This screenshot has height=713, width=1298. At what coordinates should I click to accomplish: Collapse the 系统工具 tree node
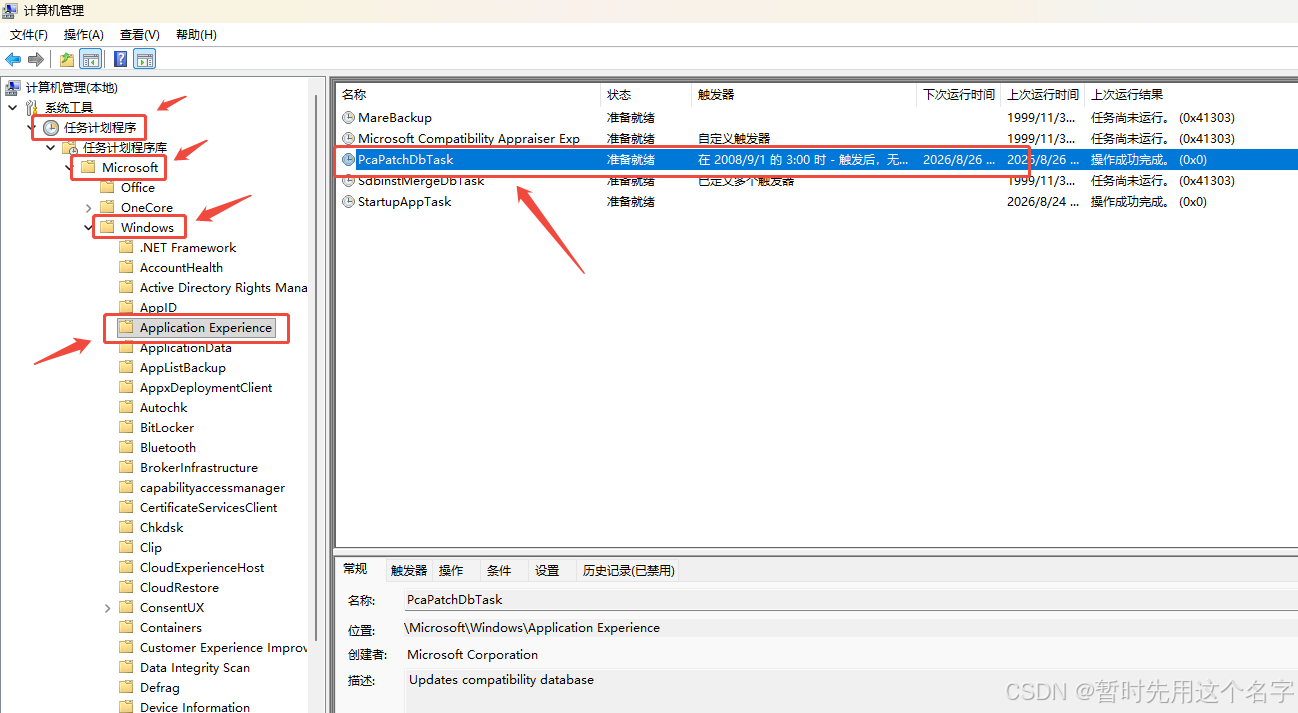12,107
